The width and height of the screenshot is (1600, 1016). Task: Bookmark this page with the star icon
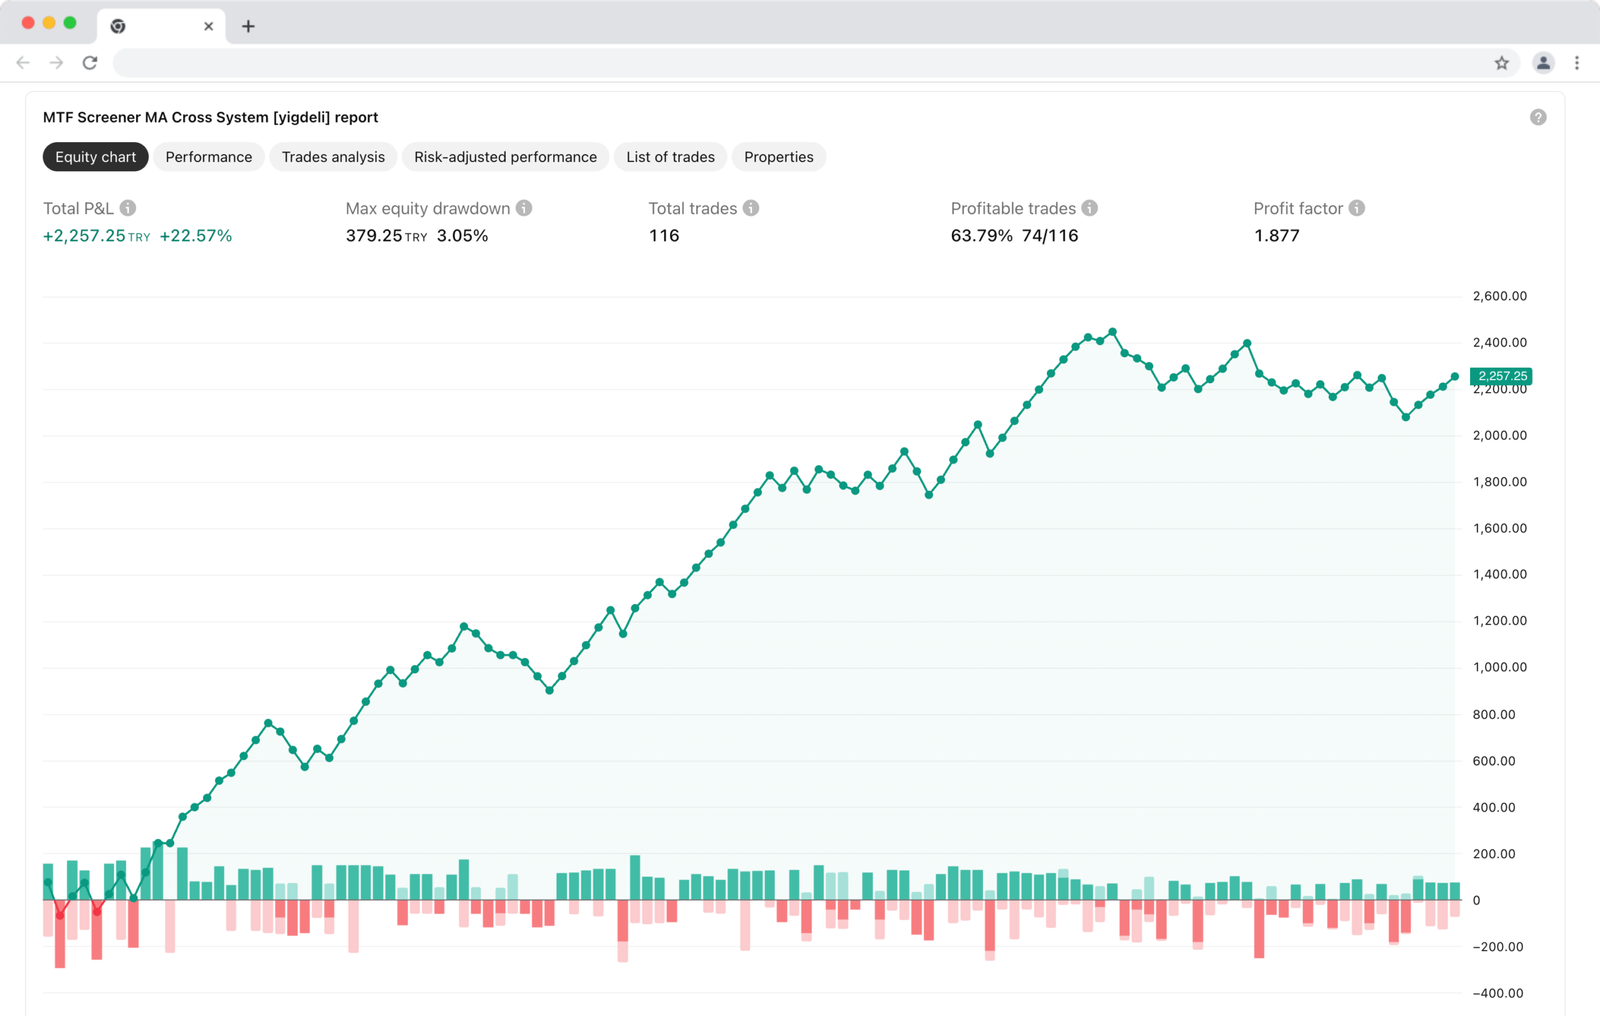coord(1501,63)
